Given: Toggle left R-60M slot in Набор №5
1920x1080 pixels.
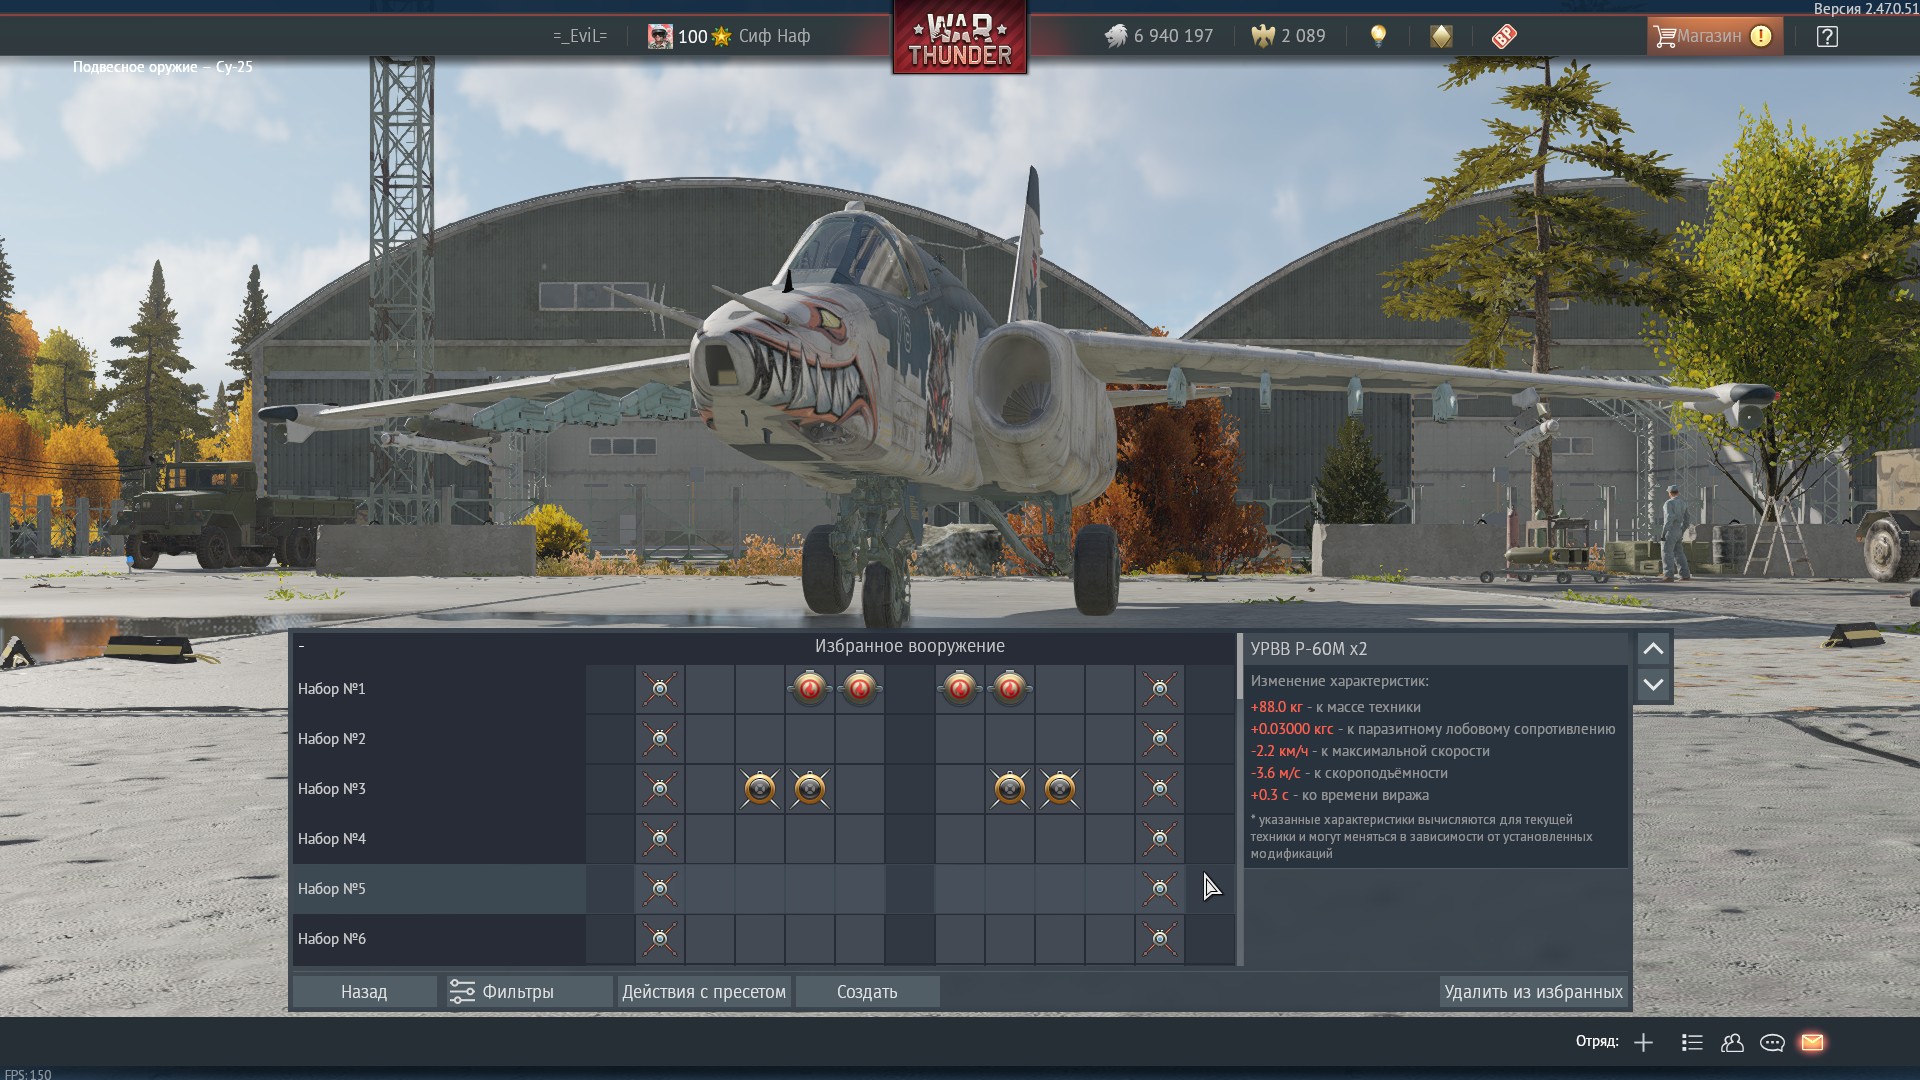Looking at the screenshot, I should pos(660,889).
